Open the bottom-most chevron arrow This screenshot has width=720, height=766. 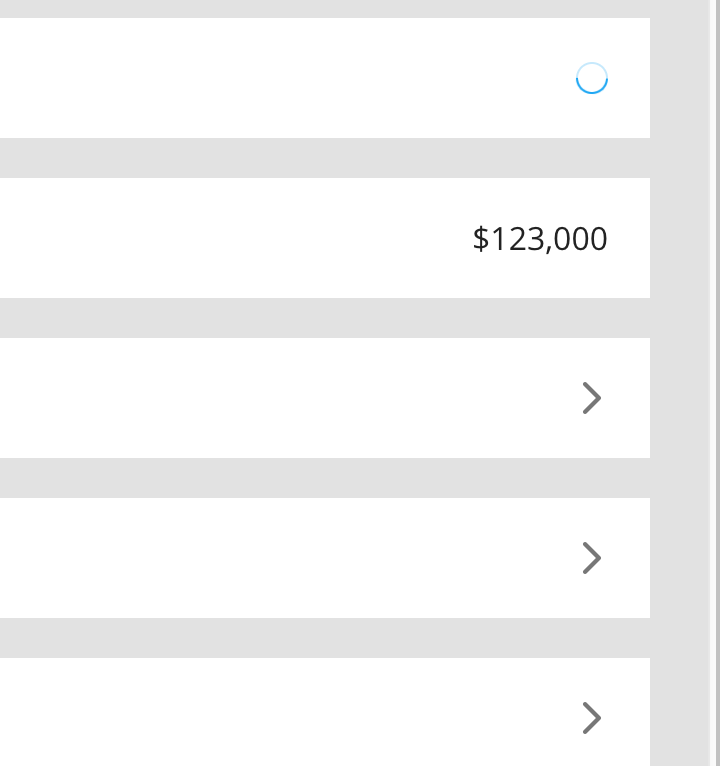pyautogui.click(x=592, y=718)
